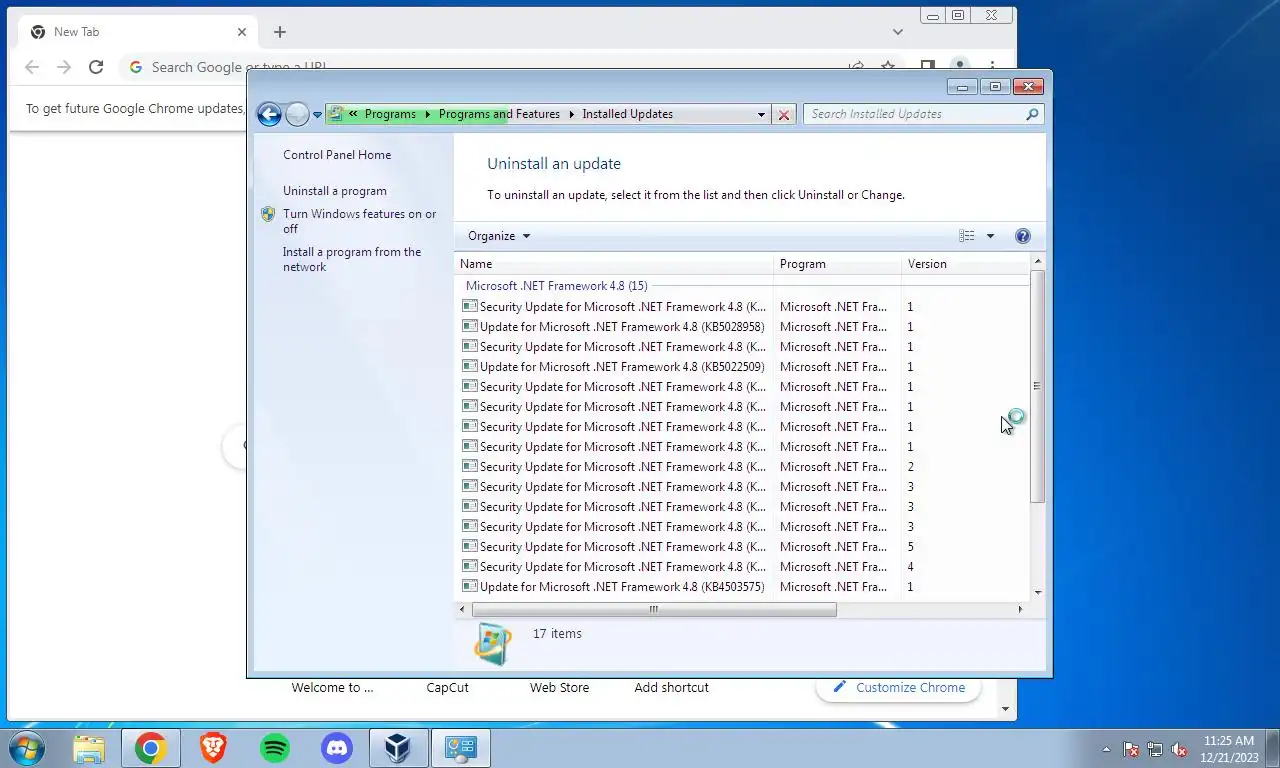This screenshot has height=768, width=1280.
Task: Reload the page in Chrome
Action: point(96,67)
